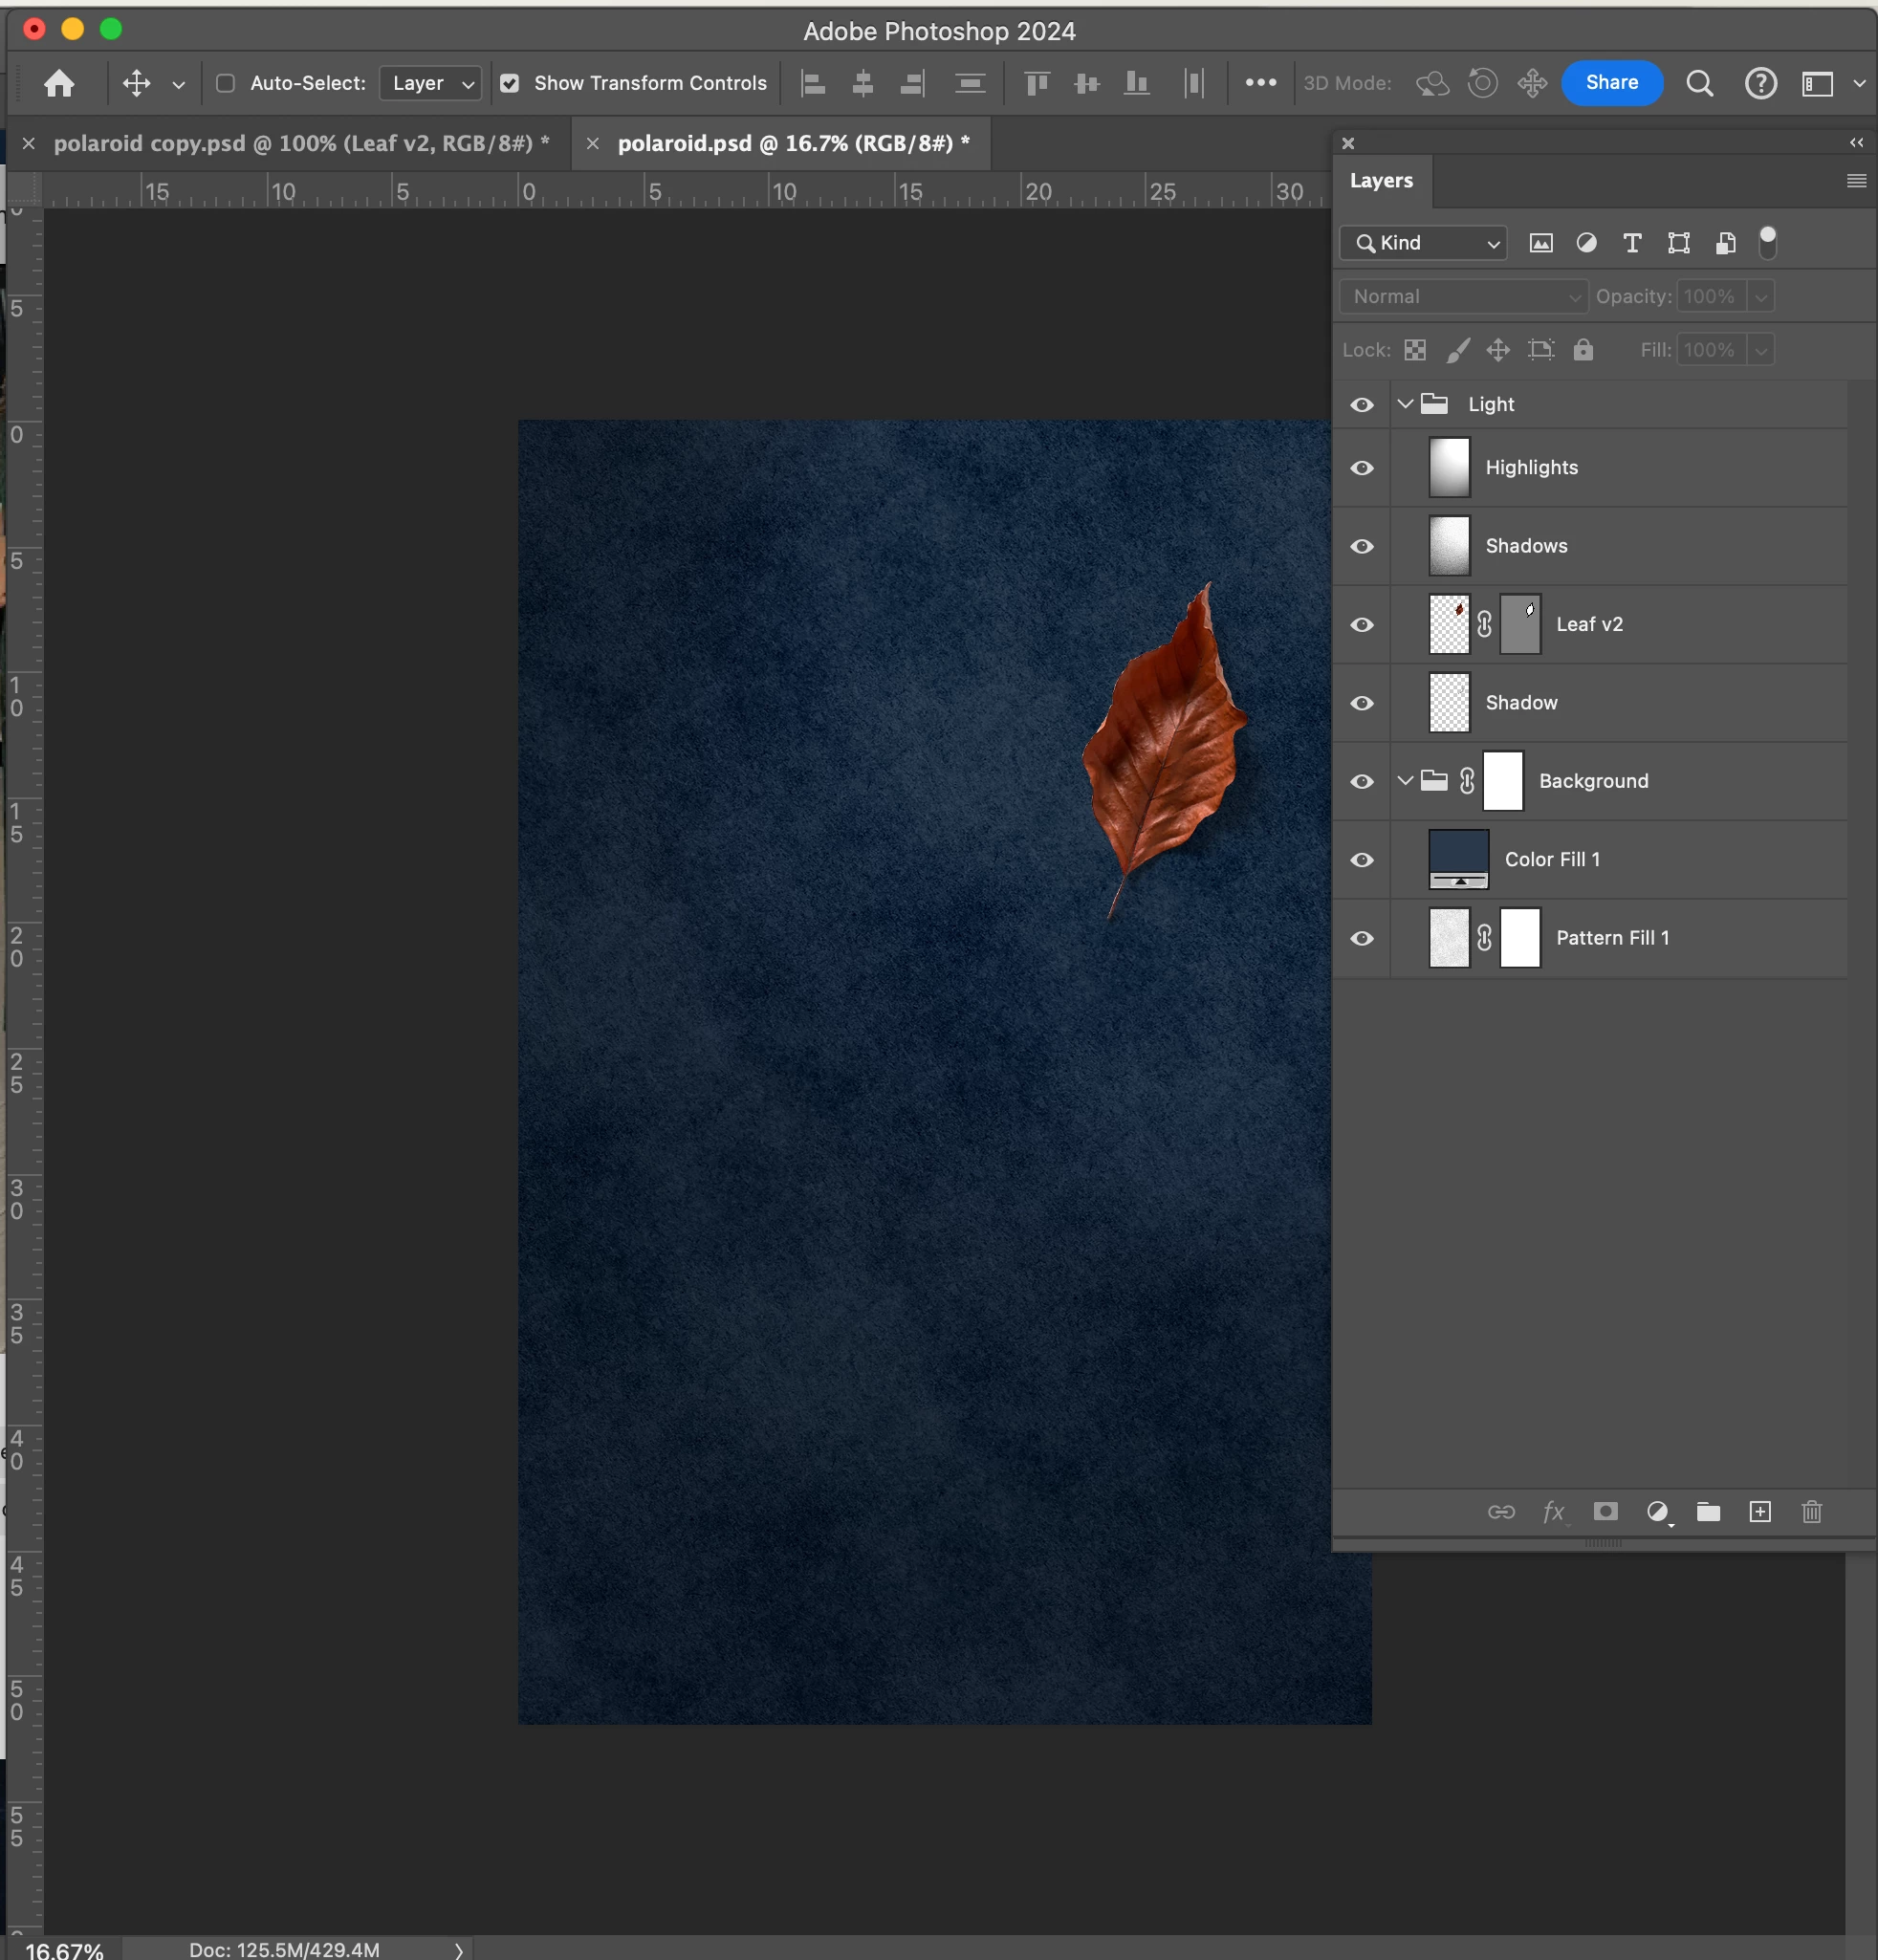The height and width of the screenshot is (1960, 1878).
Task: Click the create new group folder icon
Action: (1708, 1511)
